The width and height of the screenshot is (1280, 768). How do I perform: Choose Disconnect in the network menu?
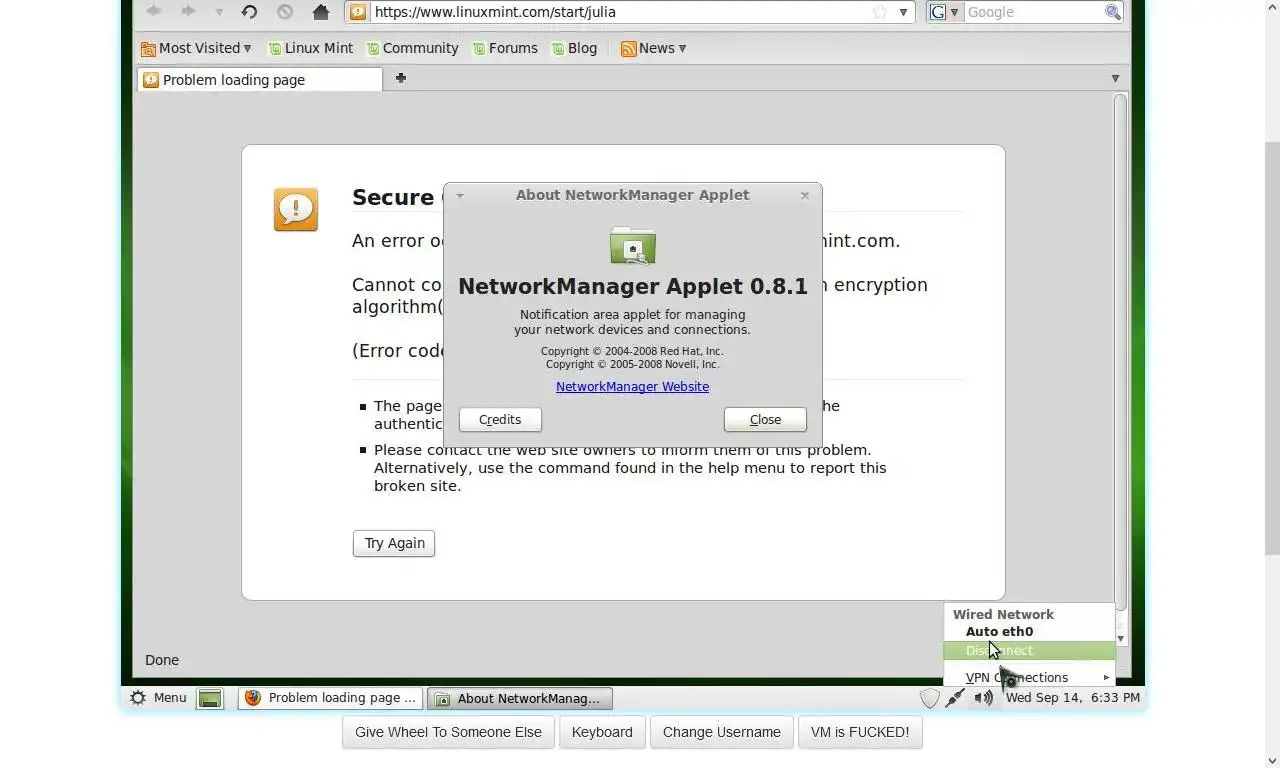coord(1030,651)
